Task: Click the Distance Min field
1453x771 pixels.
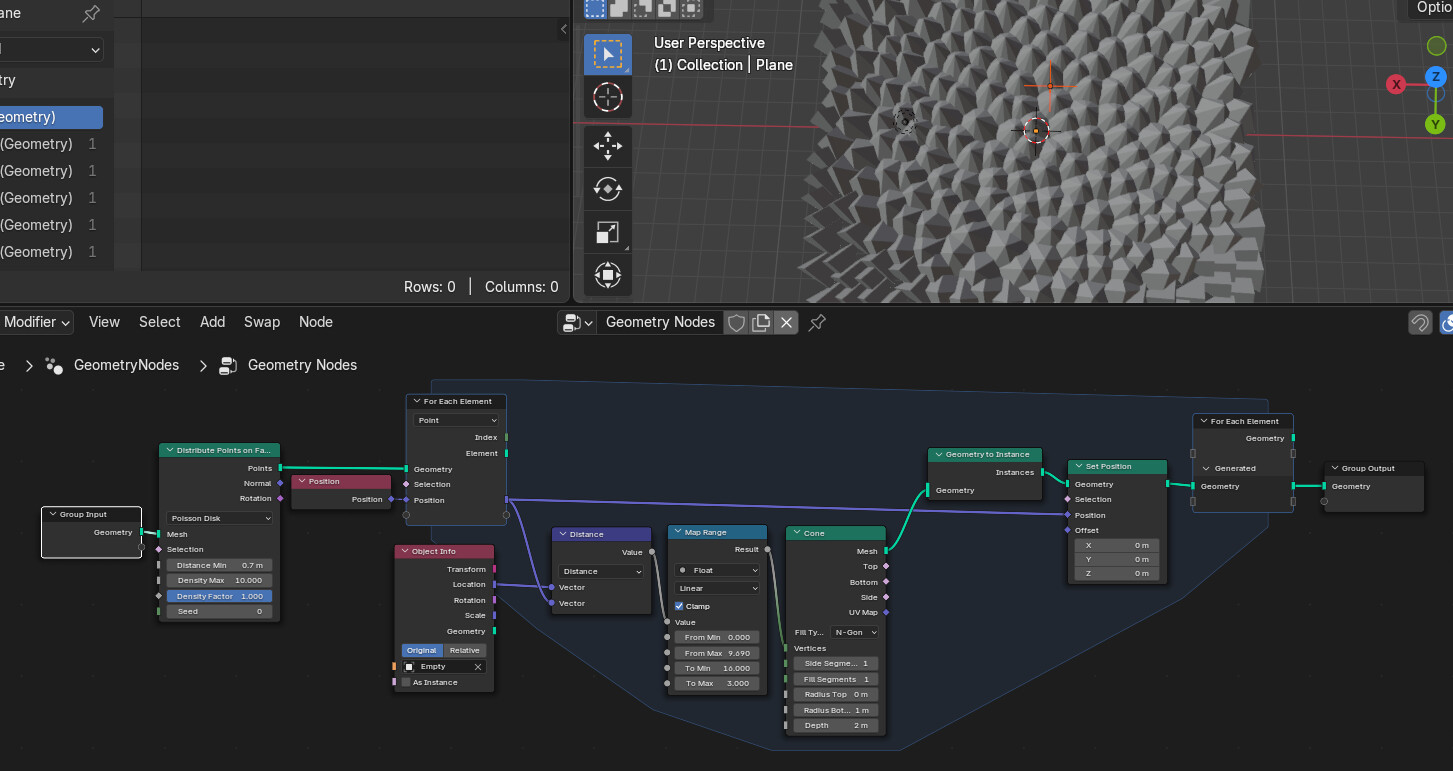Action: [220, 565]
